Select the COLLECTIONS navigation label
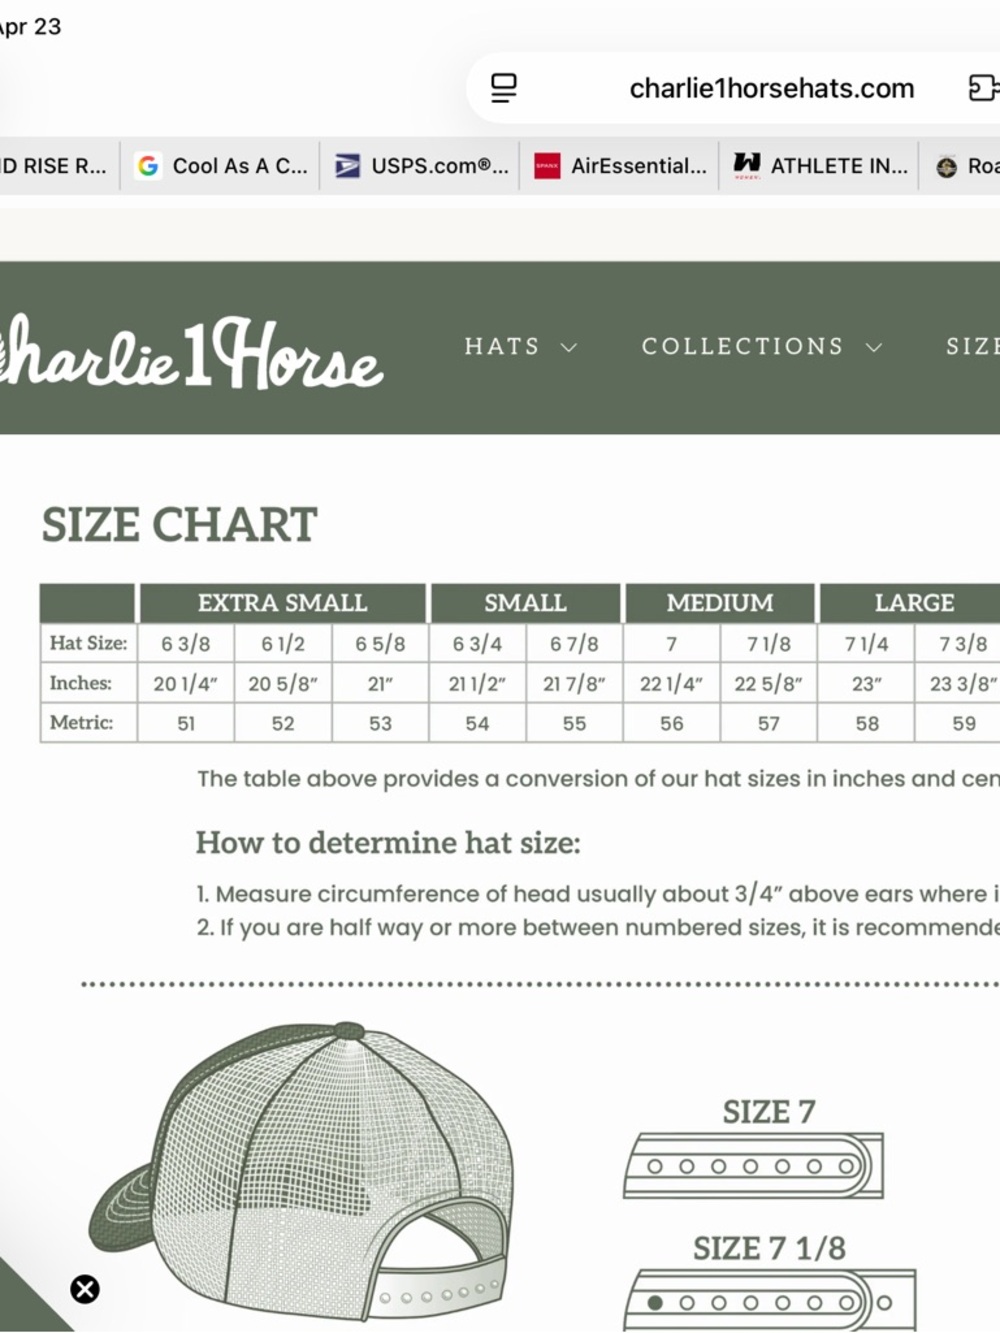Screen dimensions: 1000x1333 [743, 346]
